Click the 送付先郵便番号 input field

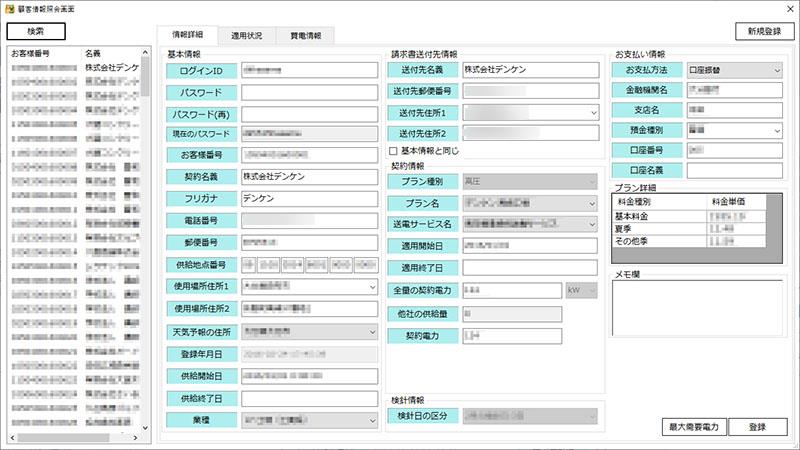click(x=531, y=91)
